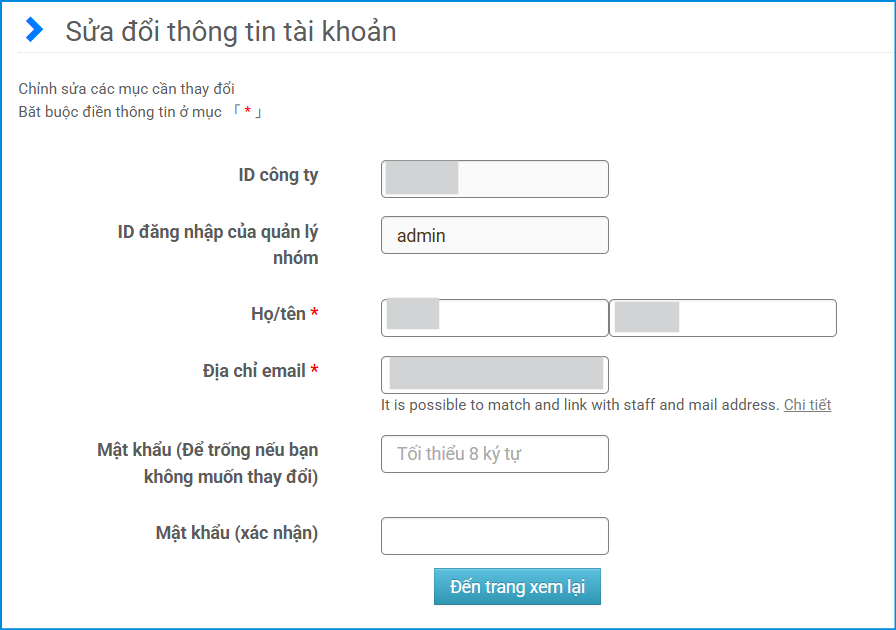This screenshot has width=896, height=630.
Task: Click the "Tối thiểu 8 ký tự" password field
Action: (494, 454)
